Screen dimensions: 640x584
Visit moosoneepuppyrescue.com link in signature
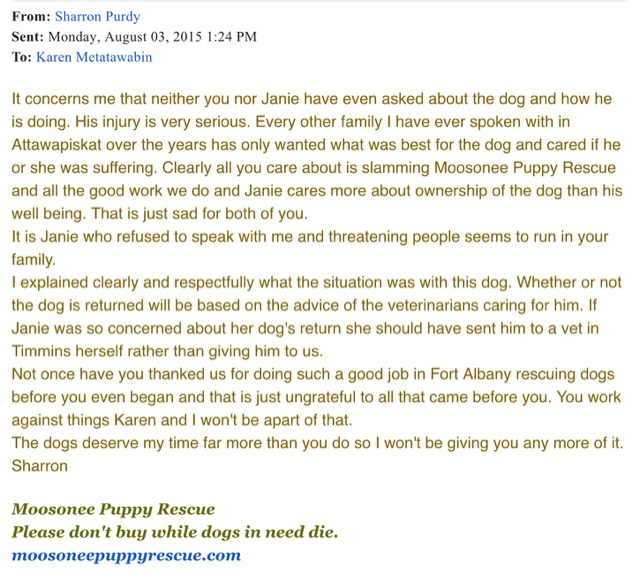point(126,555)
